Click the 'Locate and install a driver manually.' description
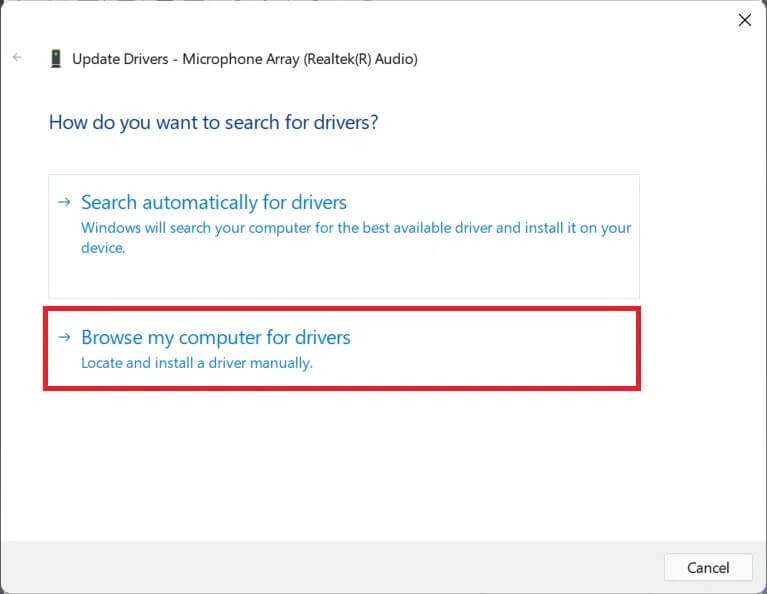The height and width of the screenshot is (594, 767). click(197, 363)
